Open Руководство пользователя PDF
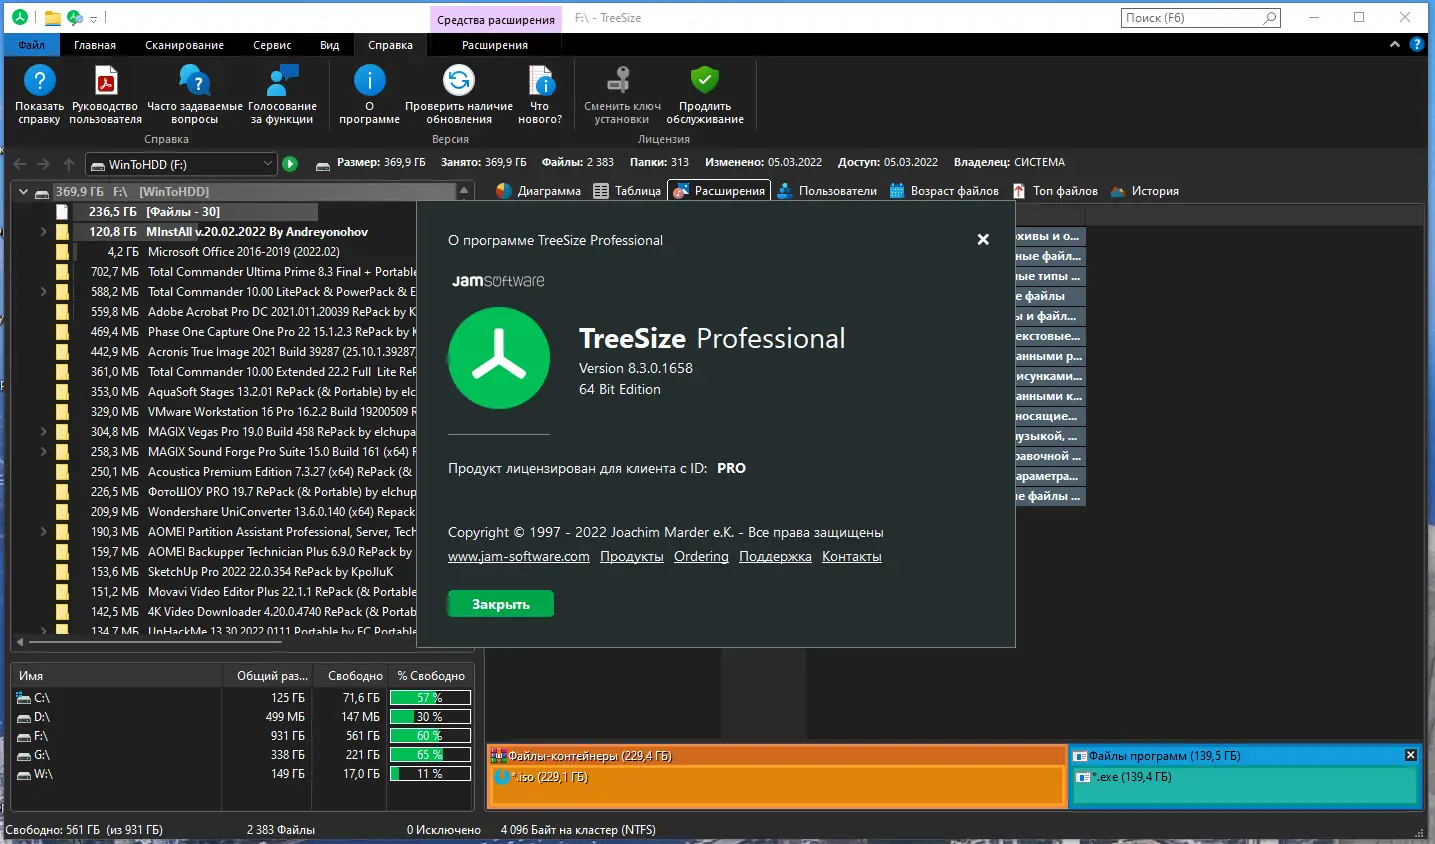The image size is (1435, 844). (105, 93)
